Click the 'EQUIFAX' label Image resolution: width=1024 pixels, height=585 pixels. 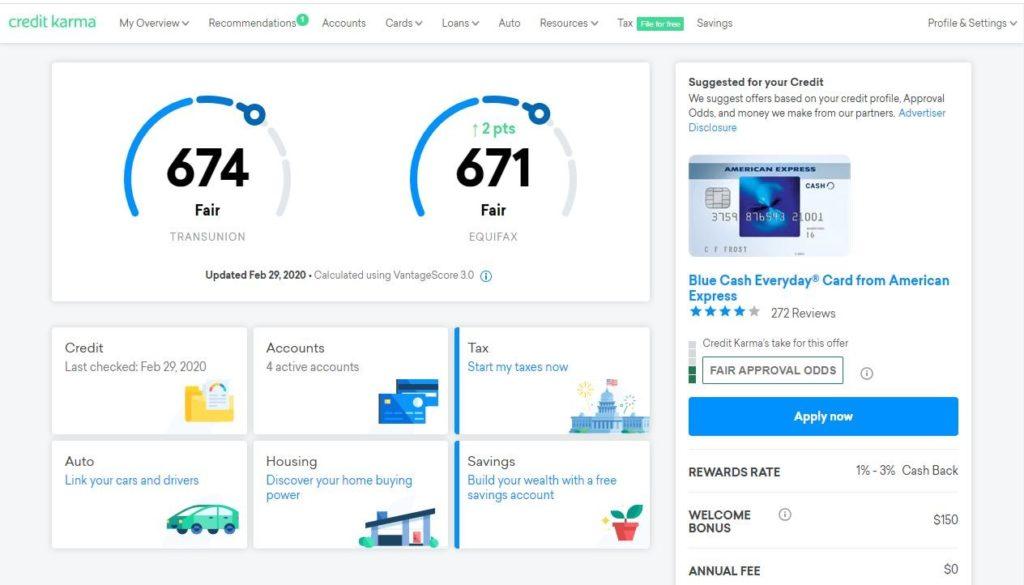click(493, 237)
